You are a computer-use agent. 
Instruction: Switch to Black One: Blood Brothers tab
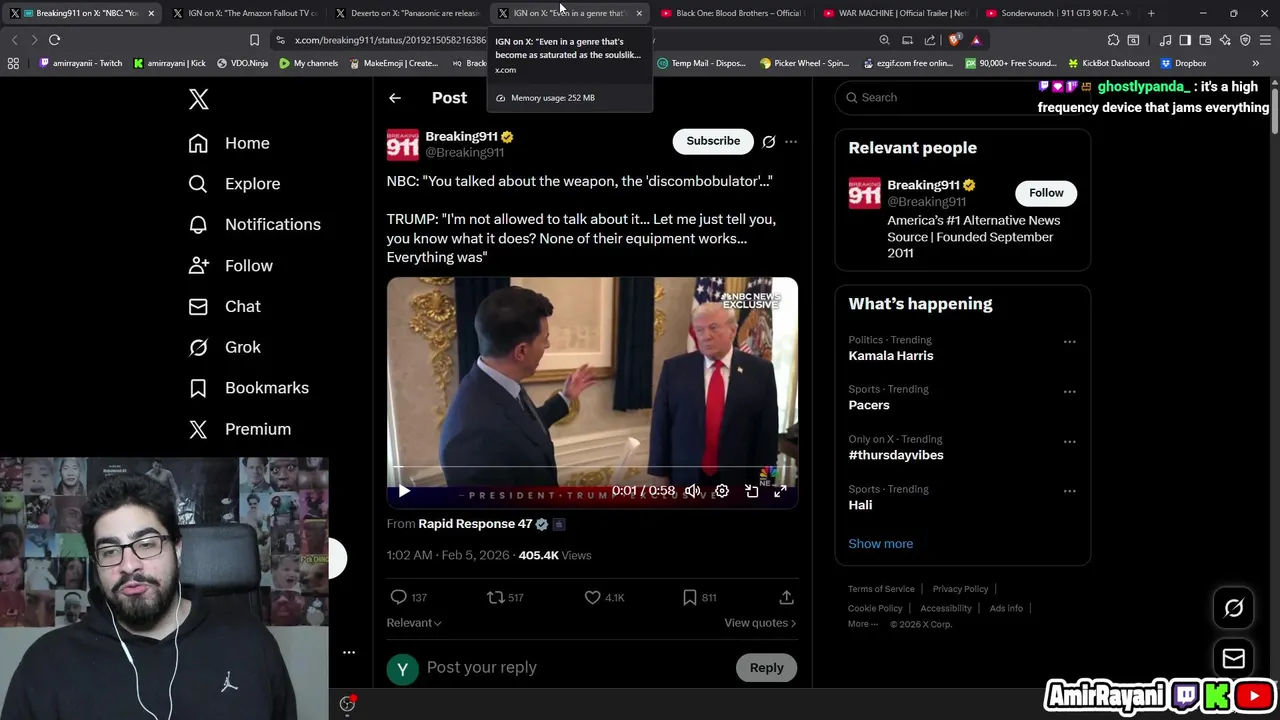732,13
